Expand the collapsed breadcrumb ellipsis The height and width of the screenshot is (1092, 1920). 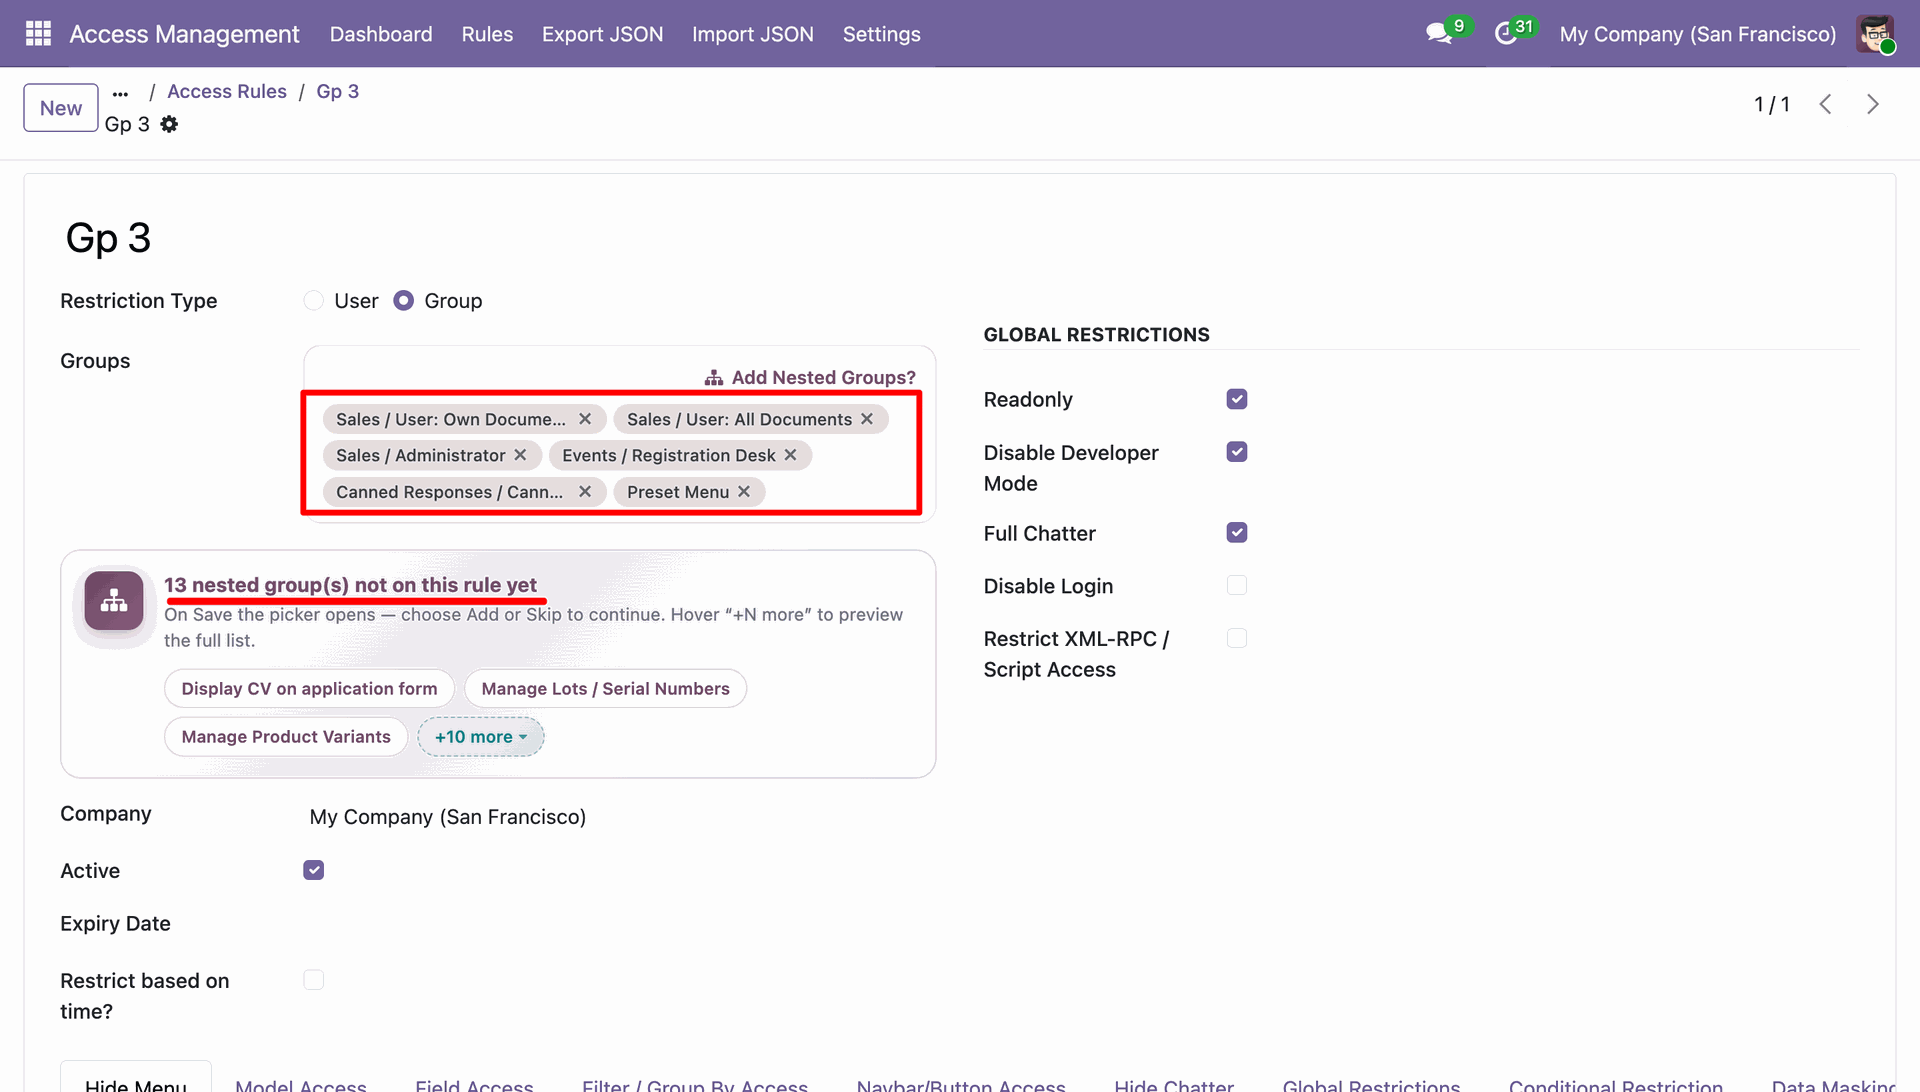pos(120,92)
